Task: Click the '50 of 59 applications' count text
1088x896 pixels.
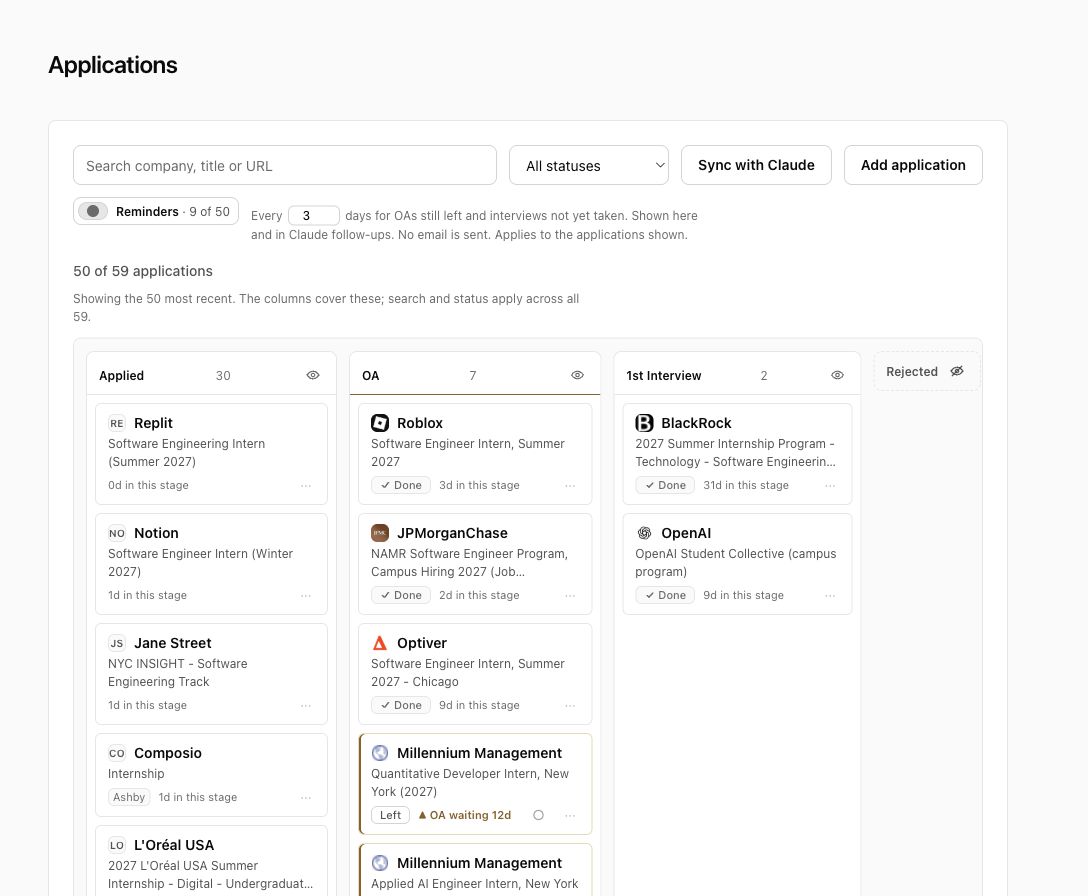Action: (143, 271)
